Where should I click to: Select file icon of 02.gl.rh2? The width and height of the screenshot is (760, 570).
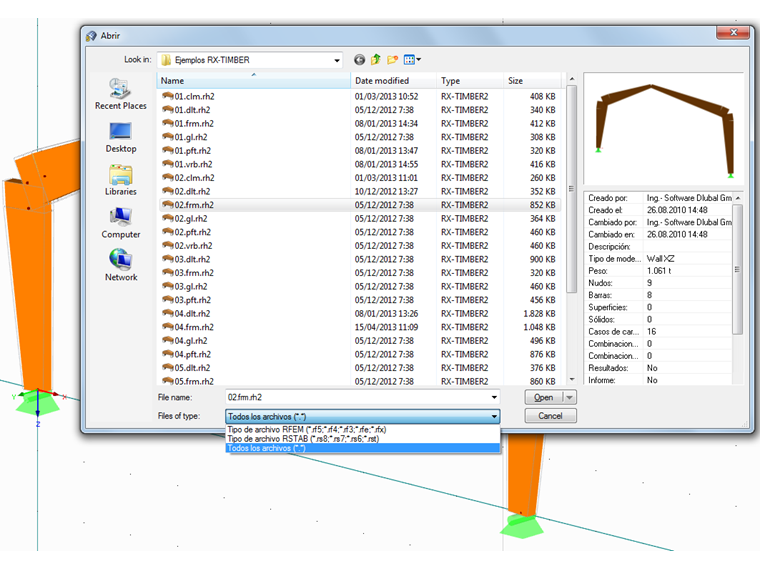[168, 218]
